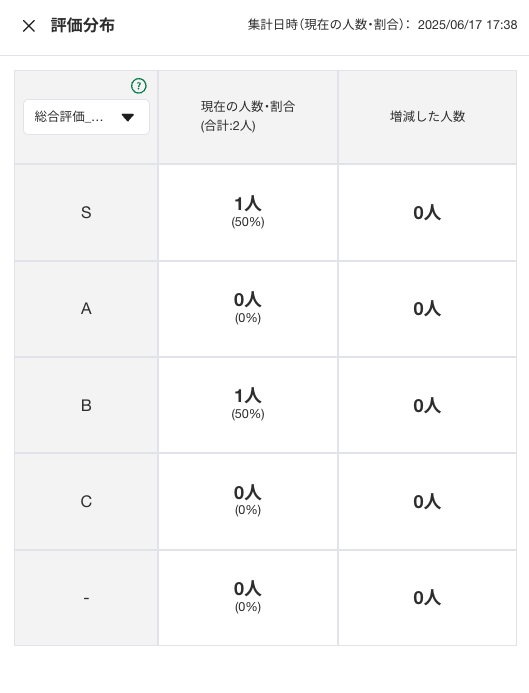Click S rating's 1人 (50%) cell
The image size is (529, 693).
248,213
